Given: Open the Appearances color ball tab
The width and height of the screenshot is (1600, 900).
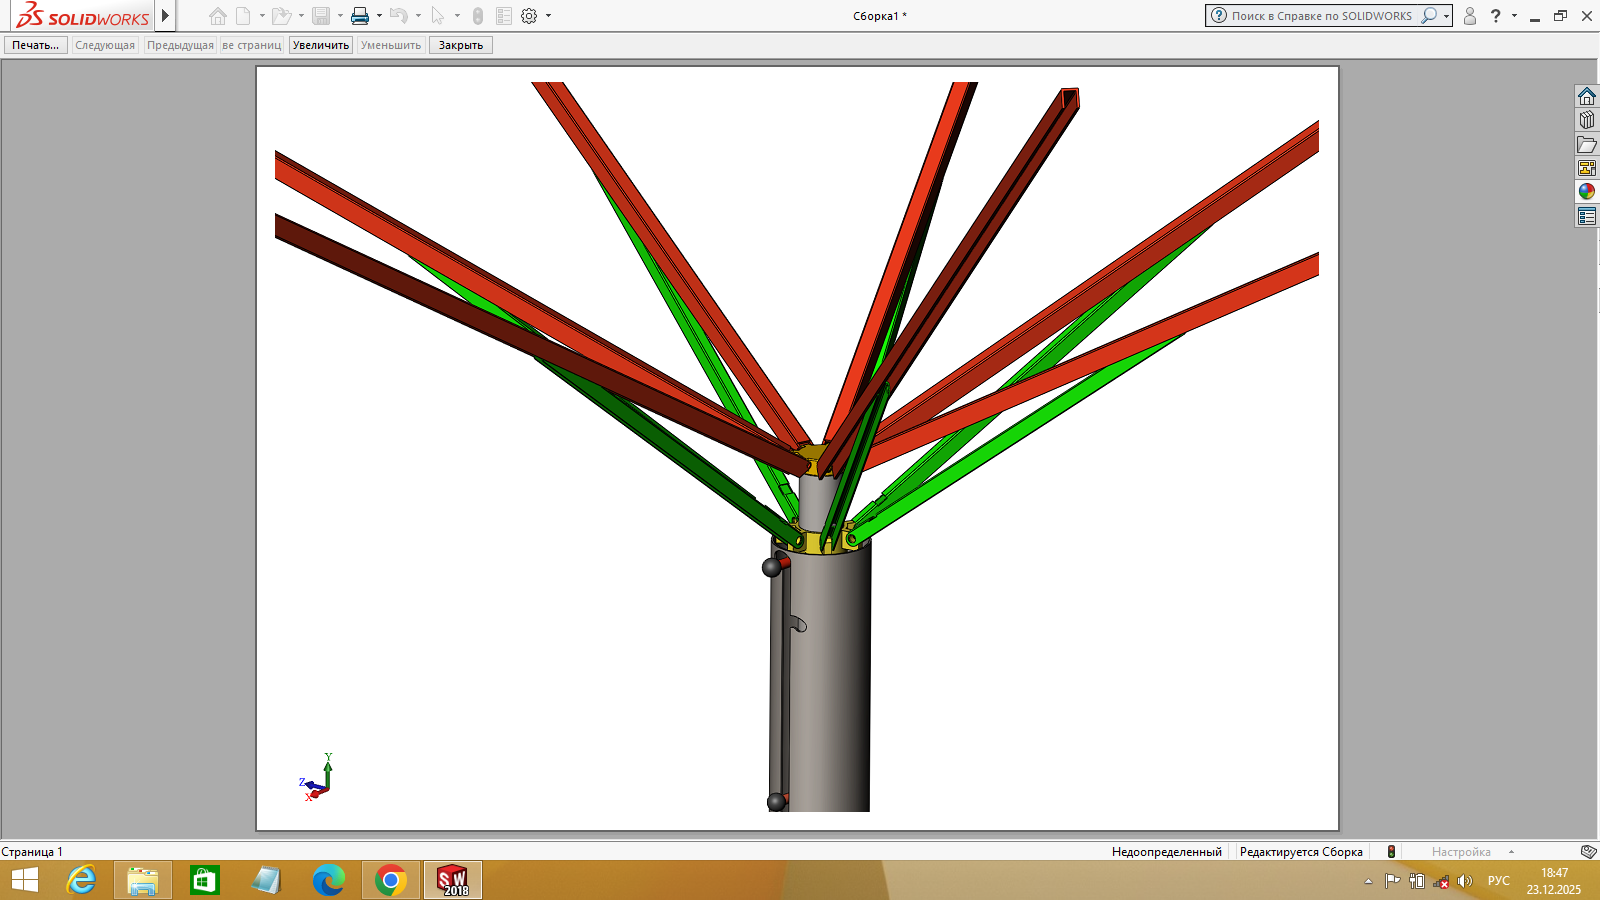Looking at the screenshot, I should tap(1587, 191).
